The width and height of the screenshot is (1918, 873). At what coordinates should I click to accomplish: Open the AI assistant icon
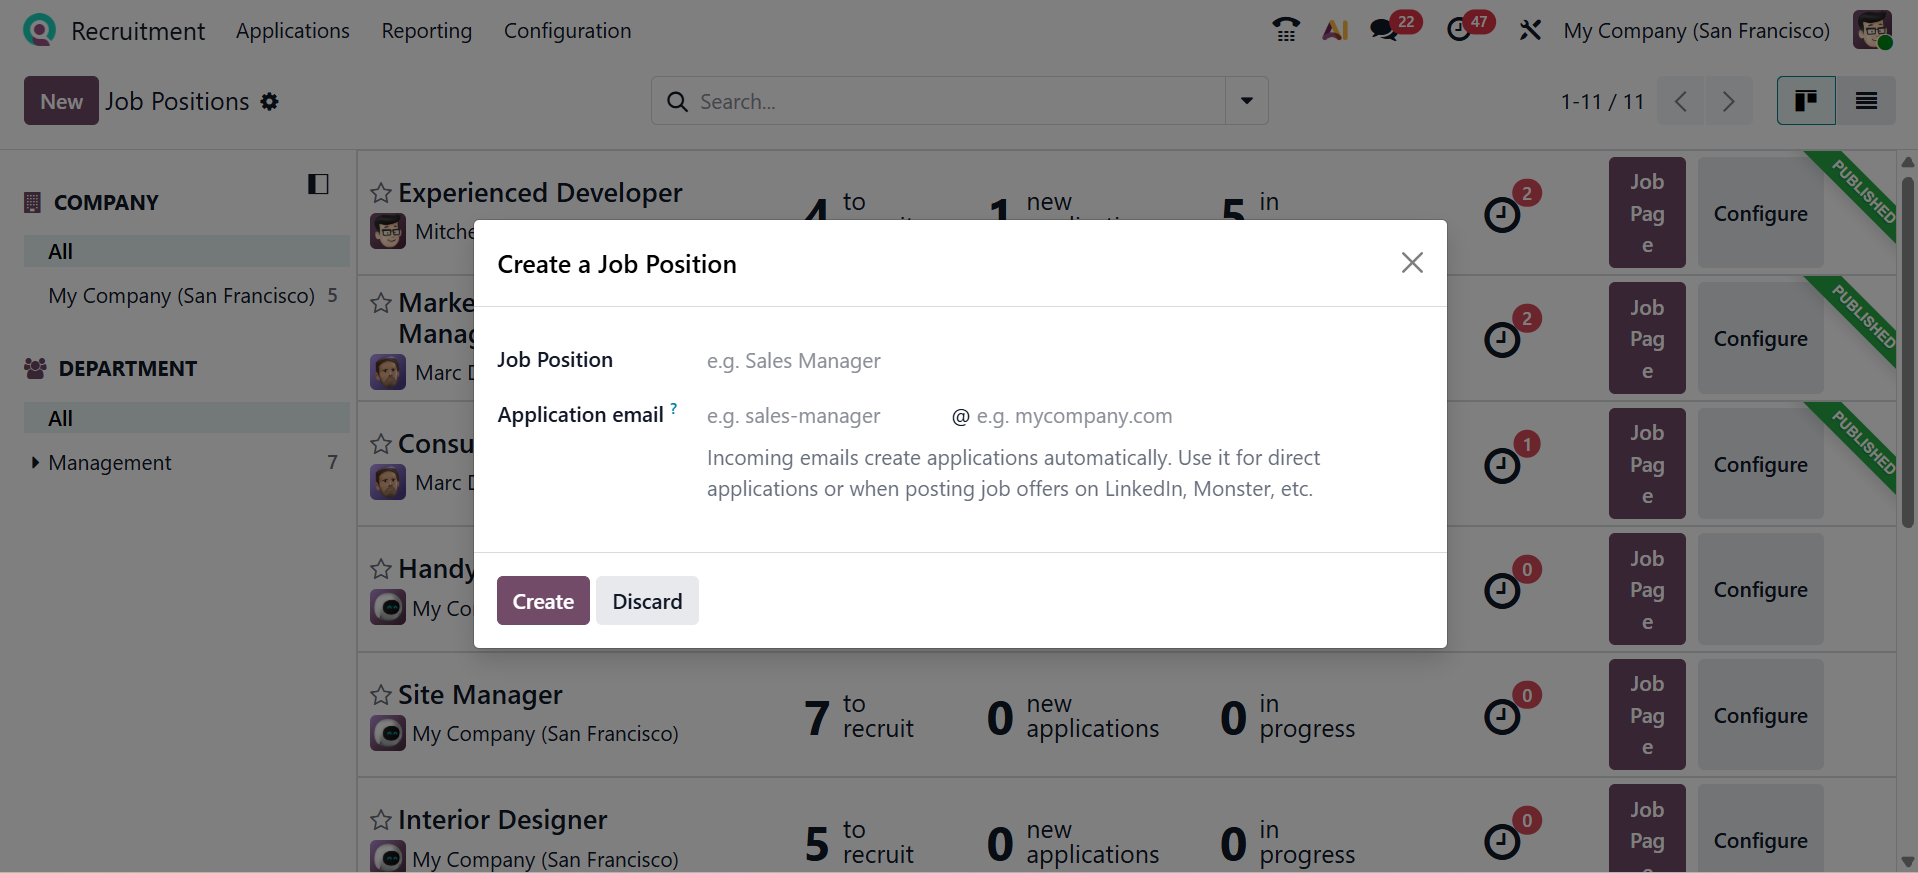coord(1335,30)
